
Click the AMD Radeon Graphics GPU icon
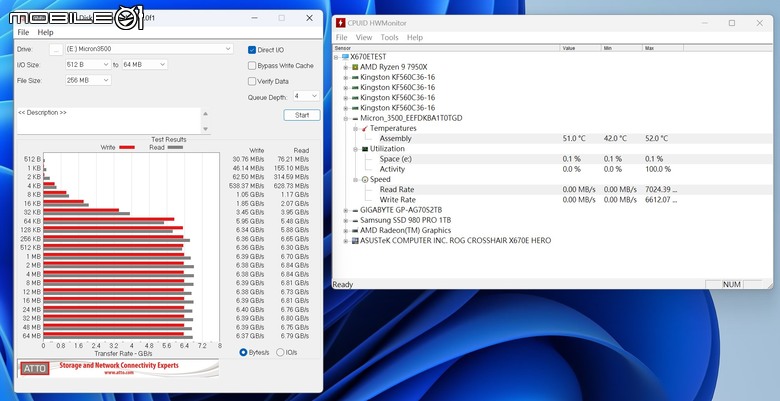(x=355, y=231)
